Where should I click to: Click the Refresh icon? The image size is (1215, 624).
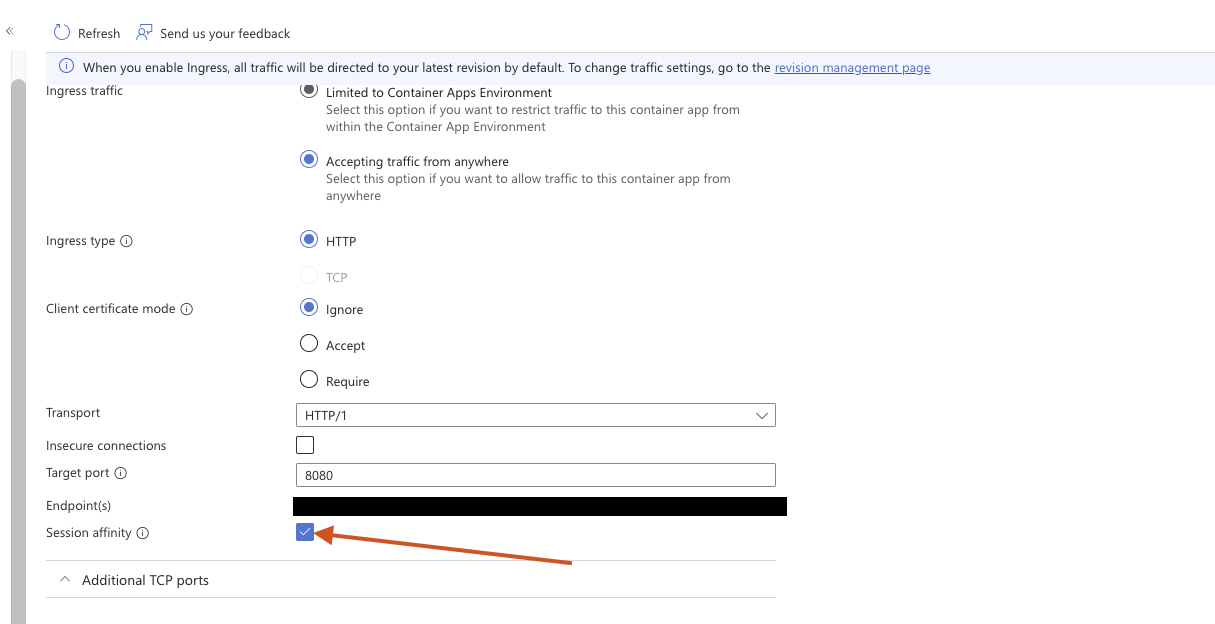tap(62, 33)
